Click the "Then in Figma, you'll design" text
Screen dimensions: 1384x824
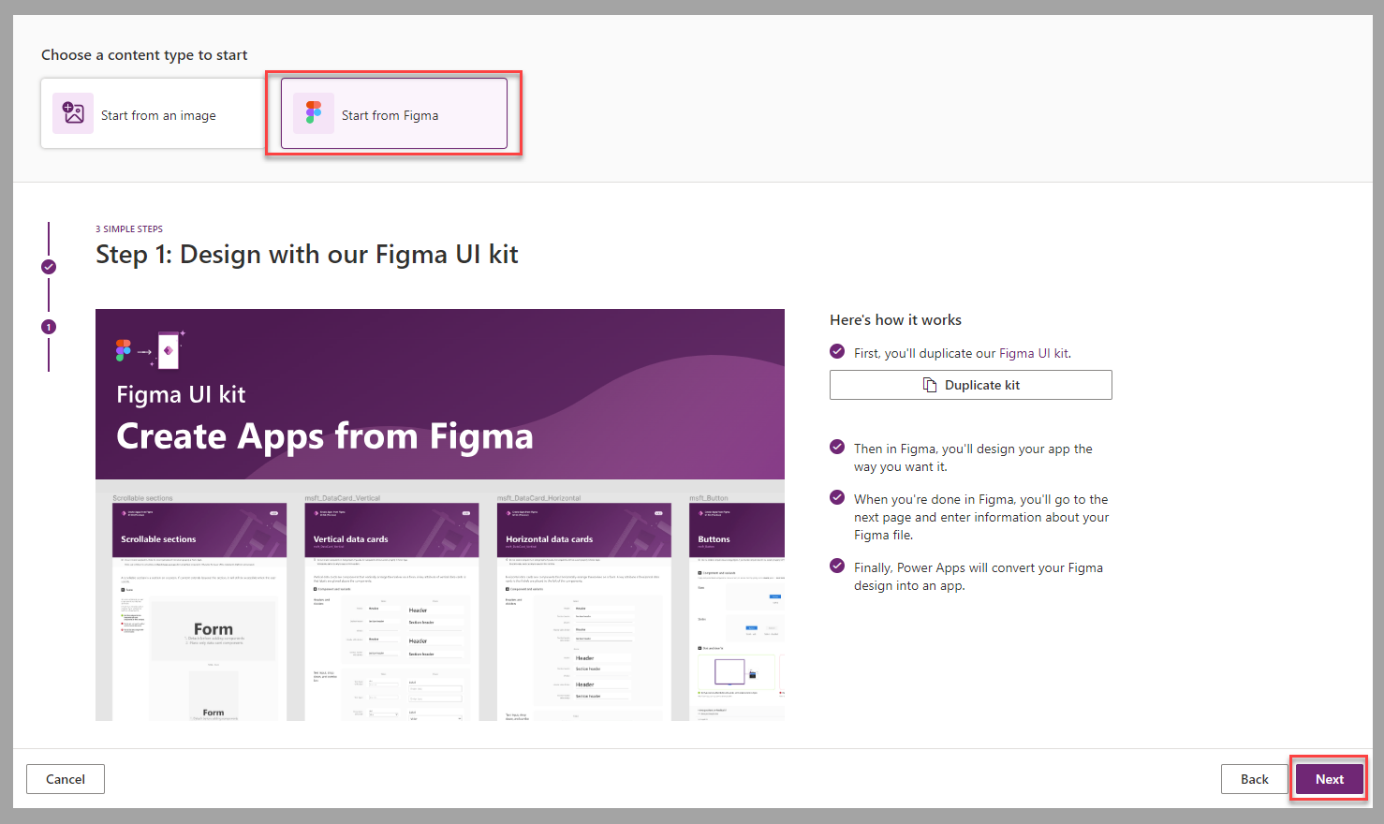973,458
